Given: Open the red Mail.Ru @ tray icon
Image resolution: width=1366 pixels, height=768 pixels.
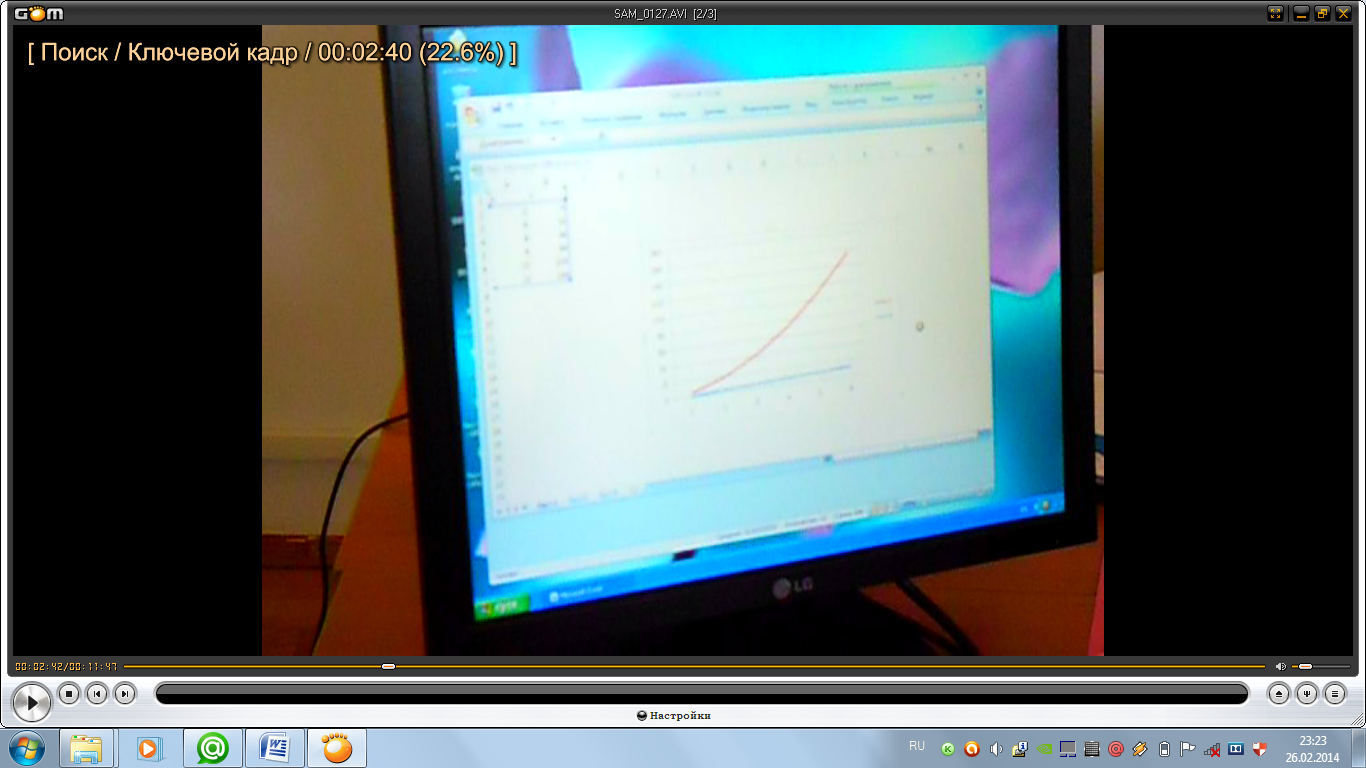Looking at the screenshot, I should 1116,748.
